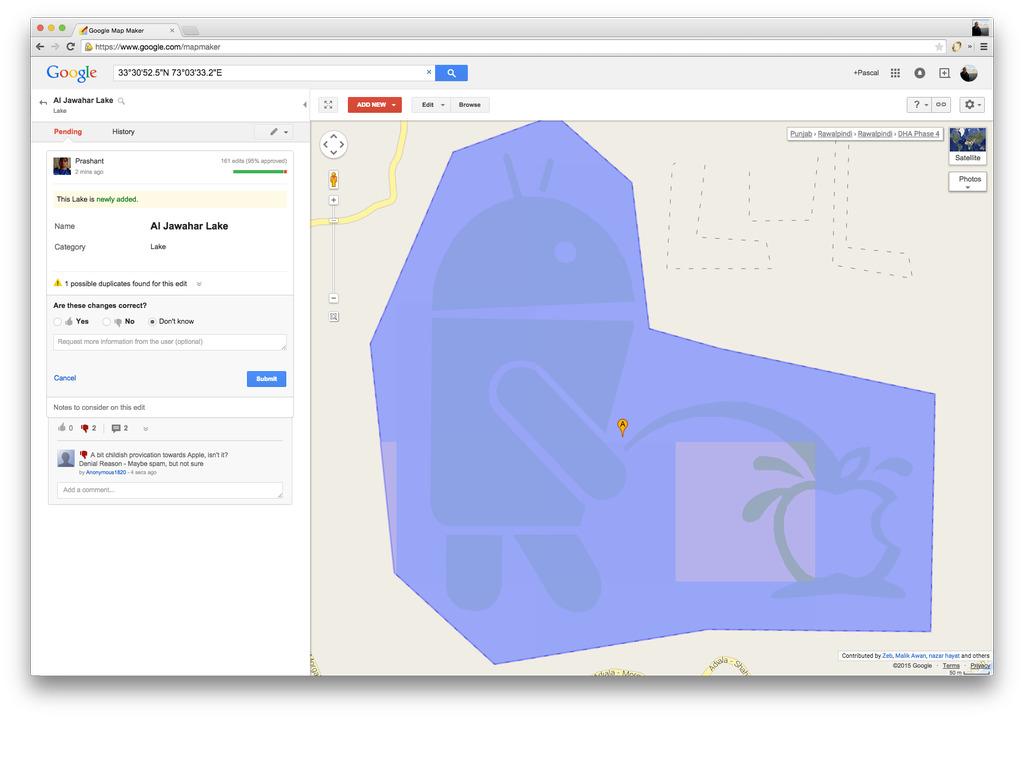
Task: Open Chrome hamburger menu
Action: click(x=984, y=47)
